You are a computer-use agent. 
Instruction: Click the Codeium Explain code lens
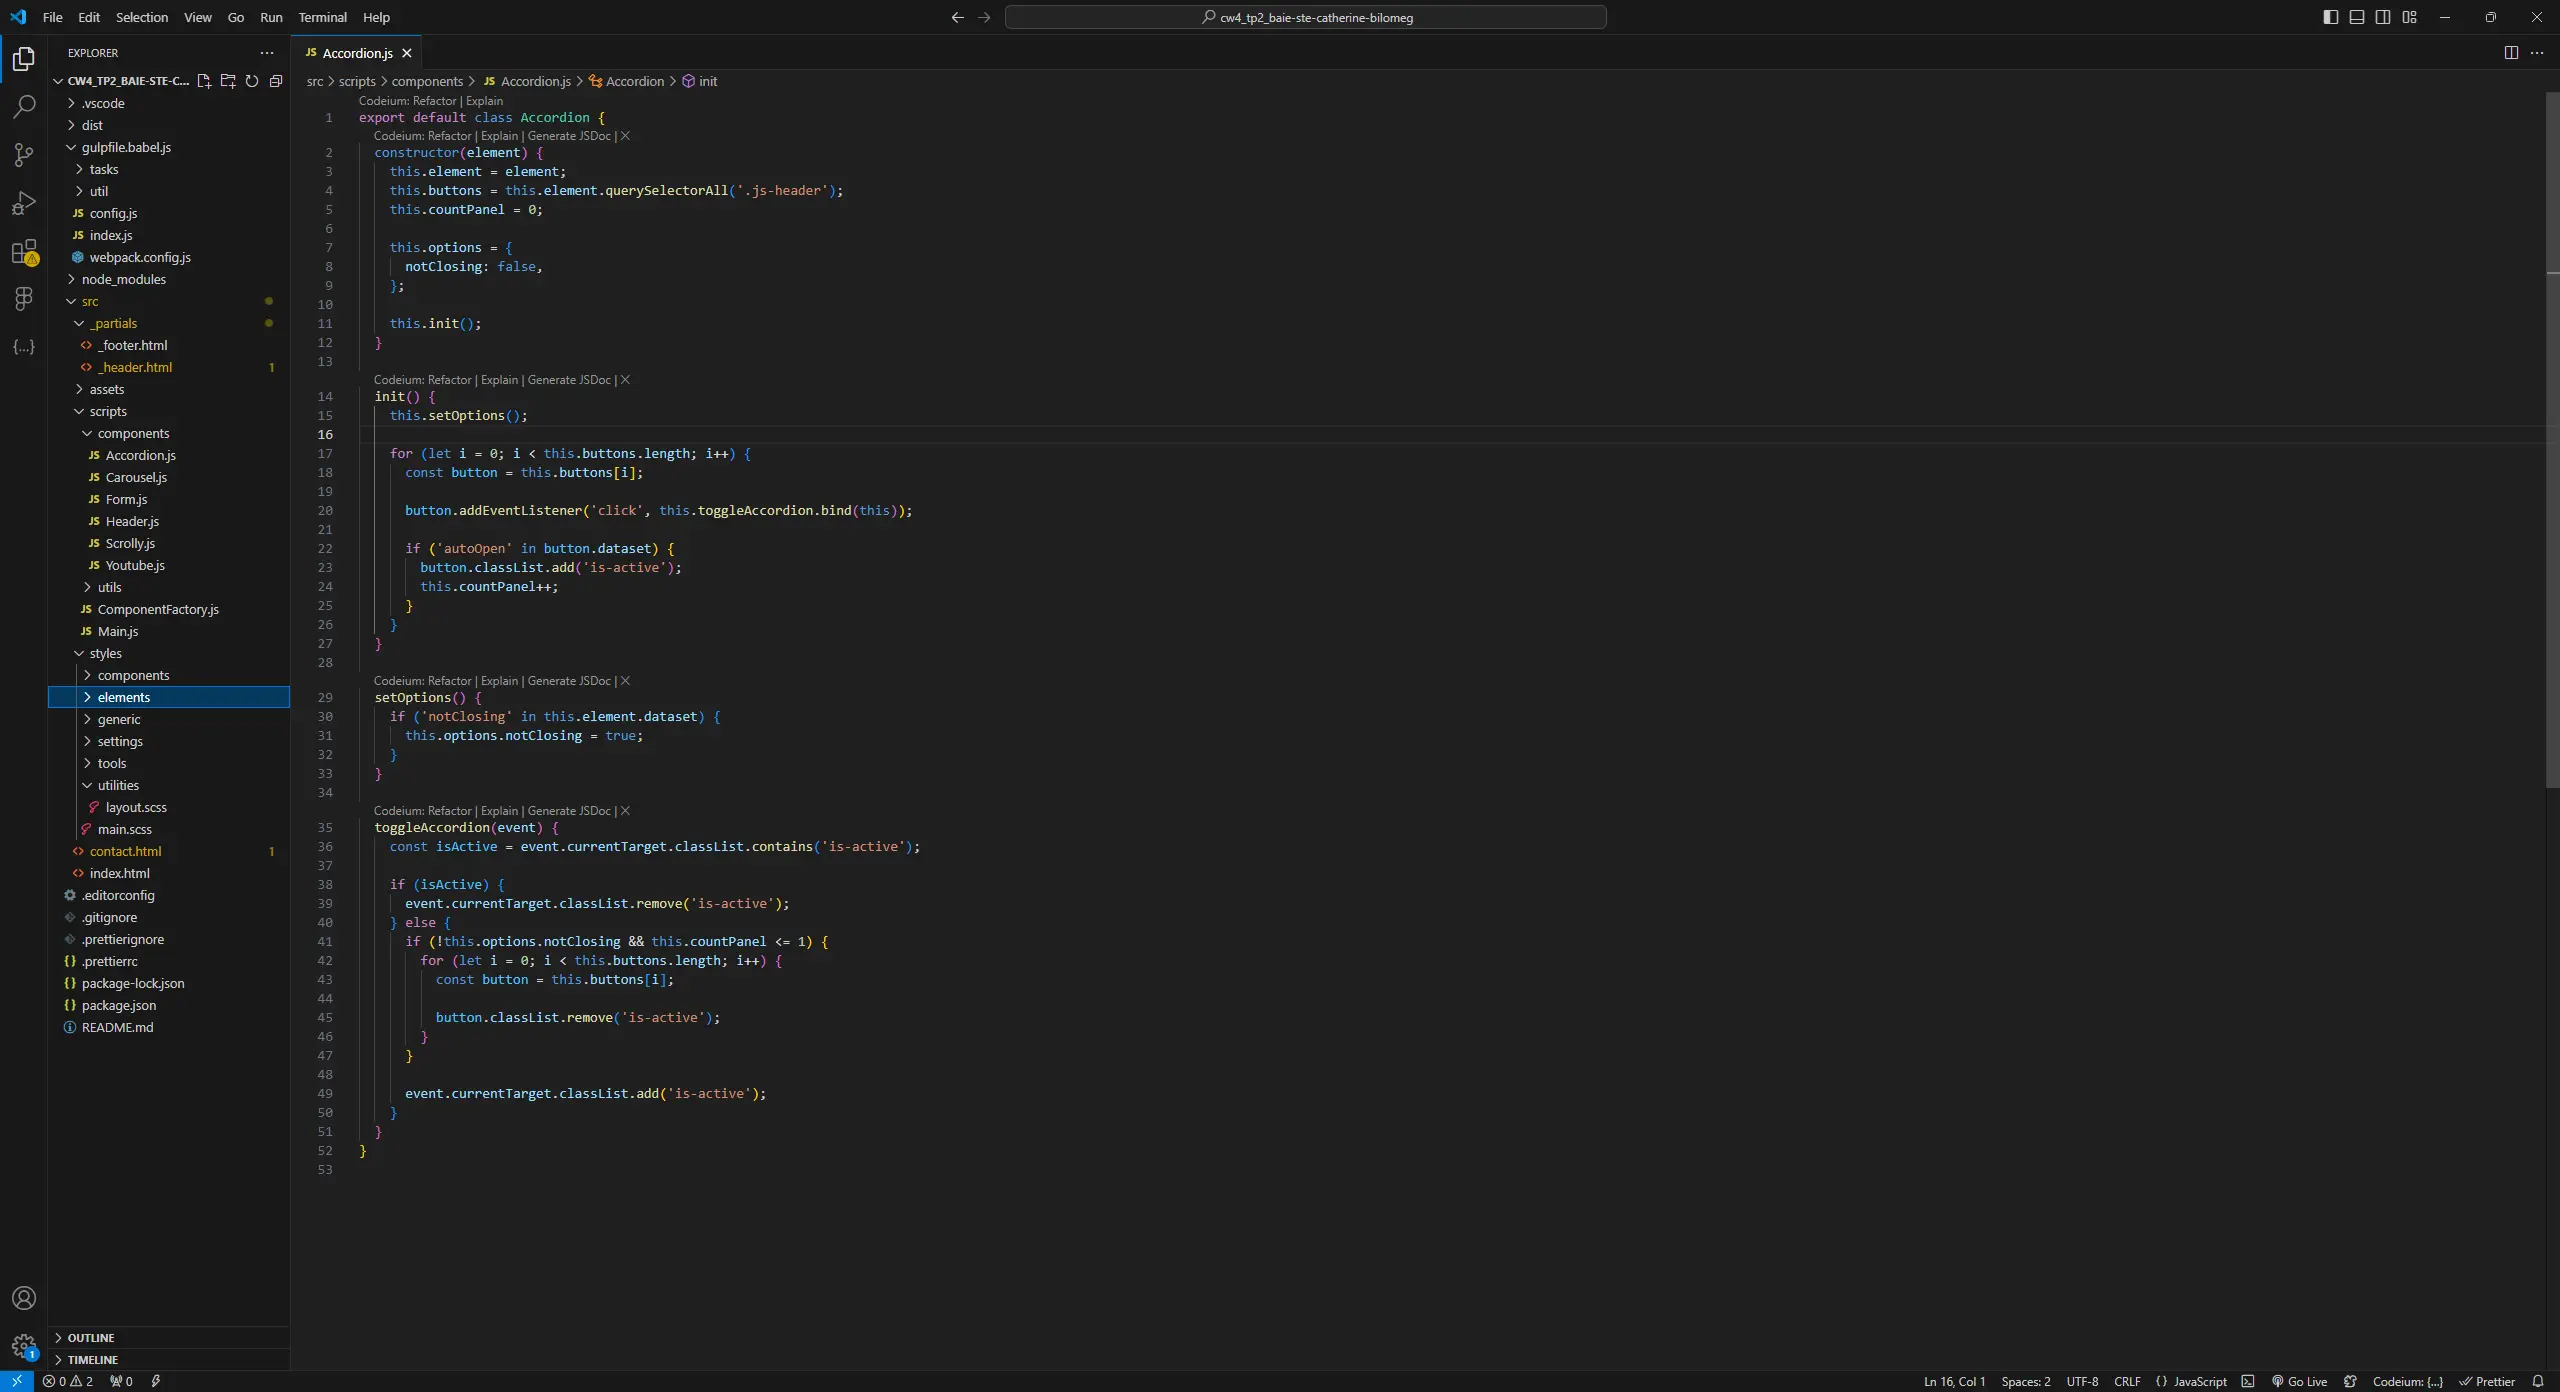tap(483, 101)
